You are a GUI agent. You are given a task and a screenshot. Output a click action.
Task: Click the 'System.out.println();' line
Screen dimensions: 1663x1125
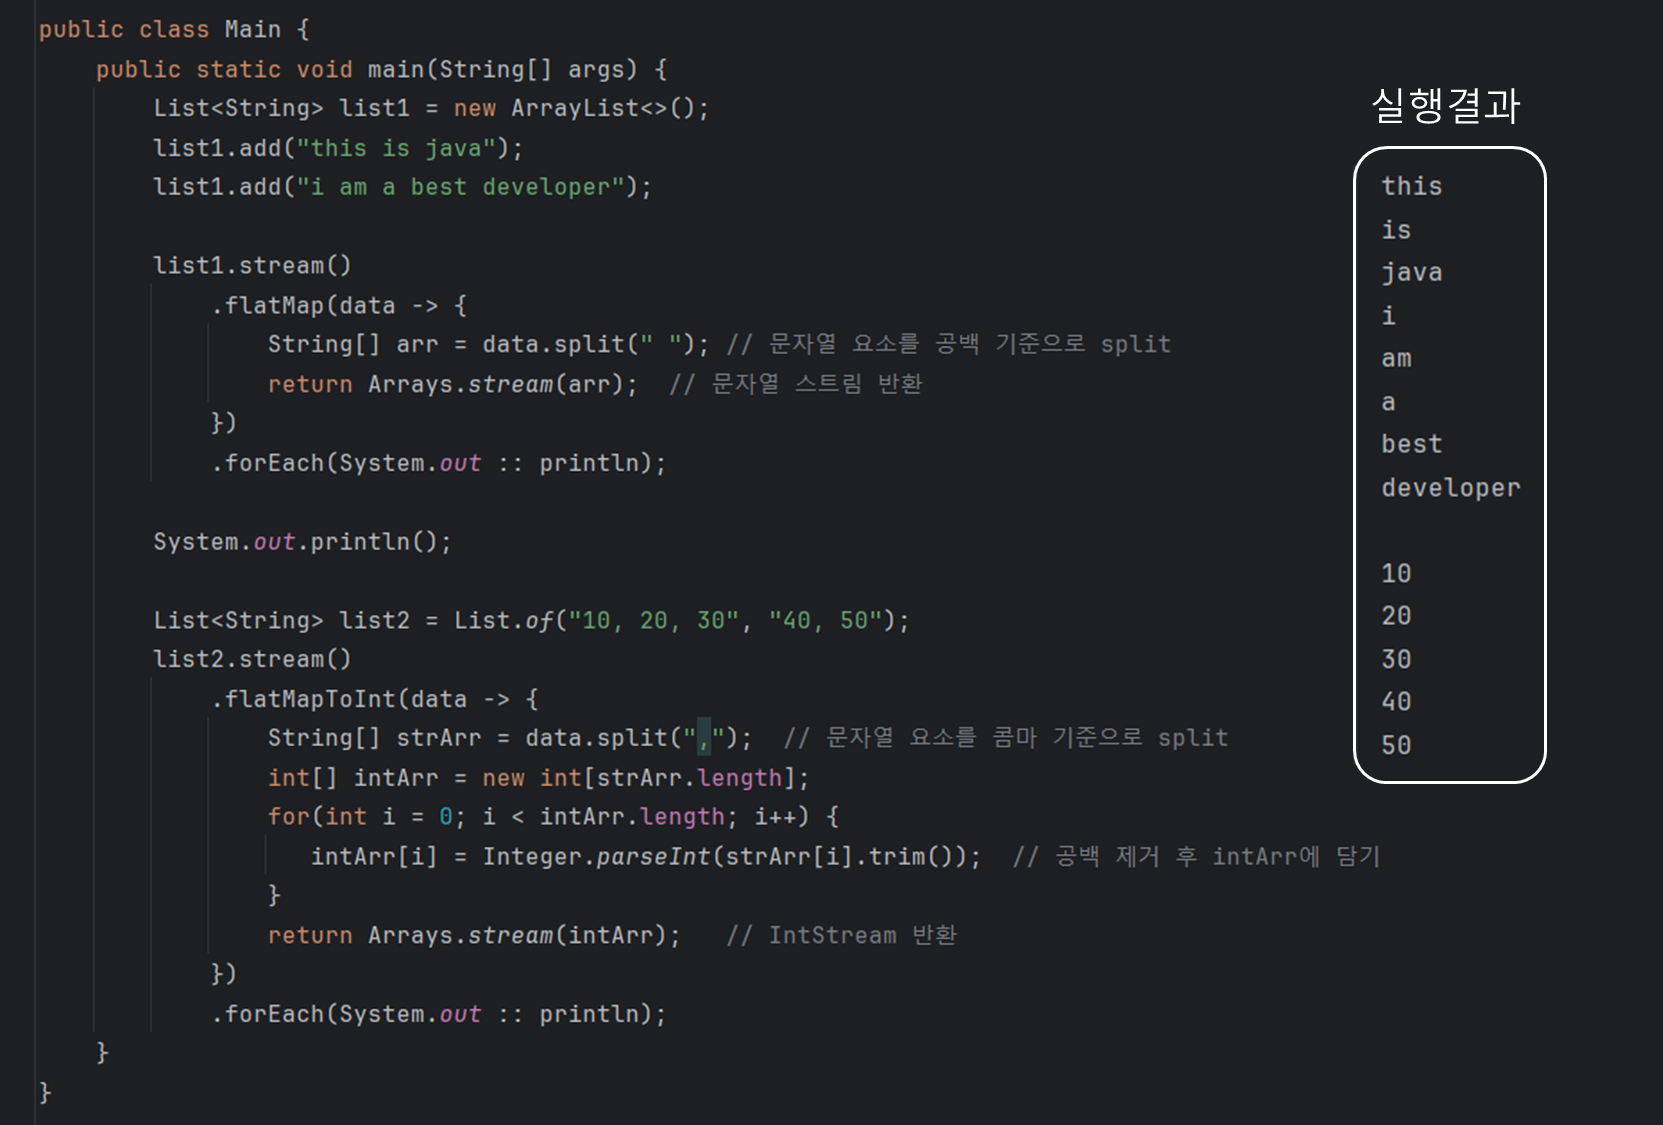pyautogui.click(x=302, y=542)
